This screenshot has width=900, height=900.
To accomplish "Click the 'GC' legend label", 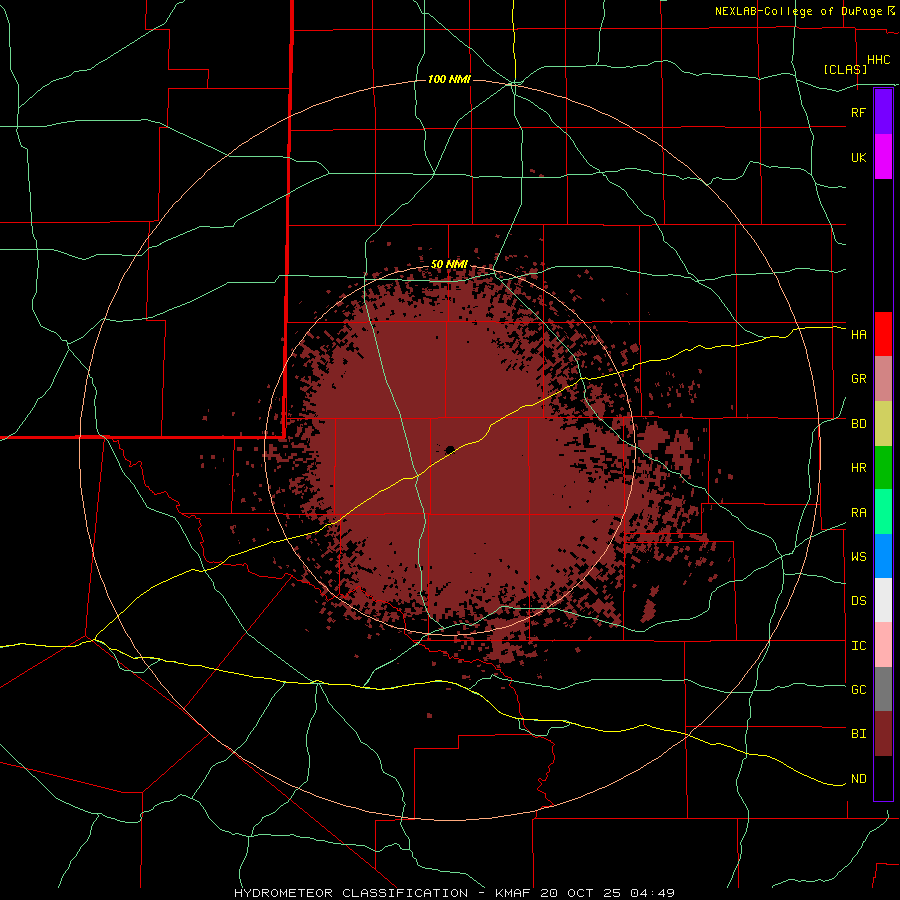I will (858, 690).
